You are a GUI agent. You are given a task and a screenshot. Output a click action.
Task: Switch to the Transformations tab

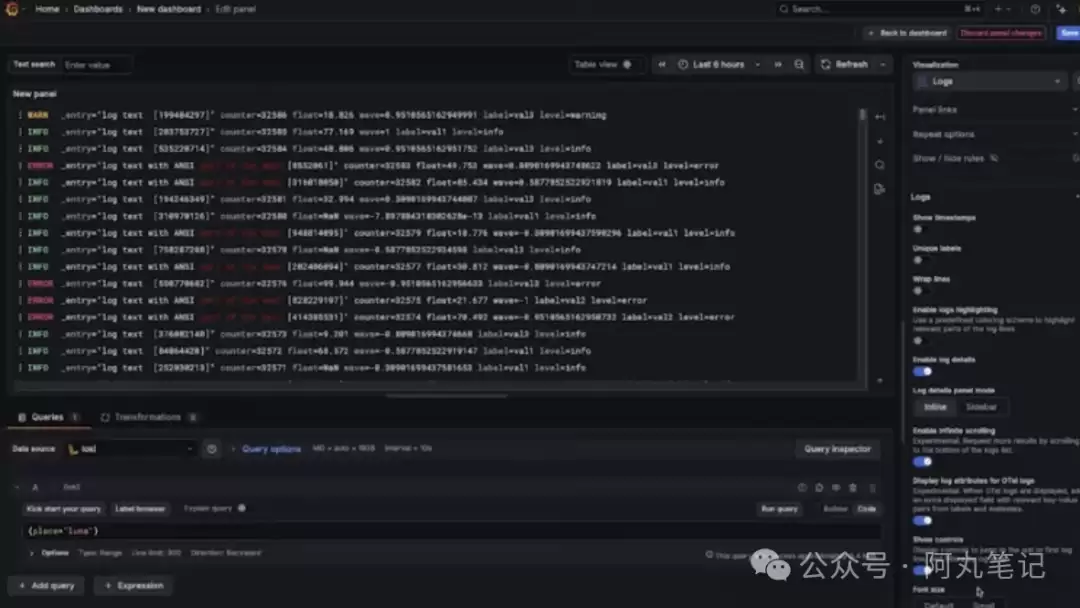[x=147, y=417]
